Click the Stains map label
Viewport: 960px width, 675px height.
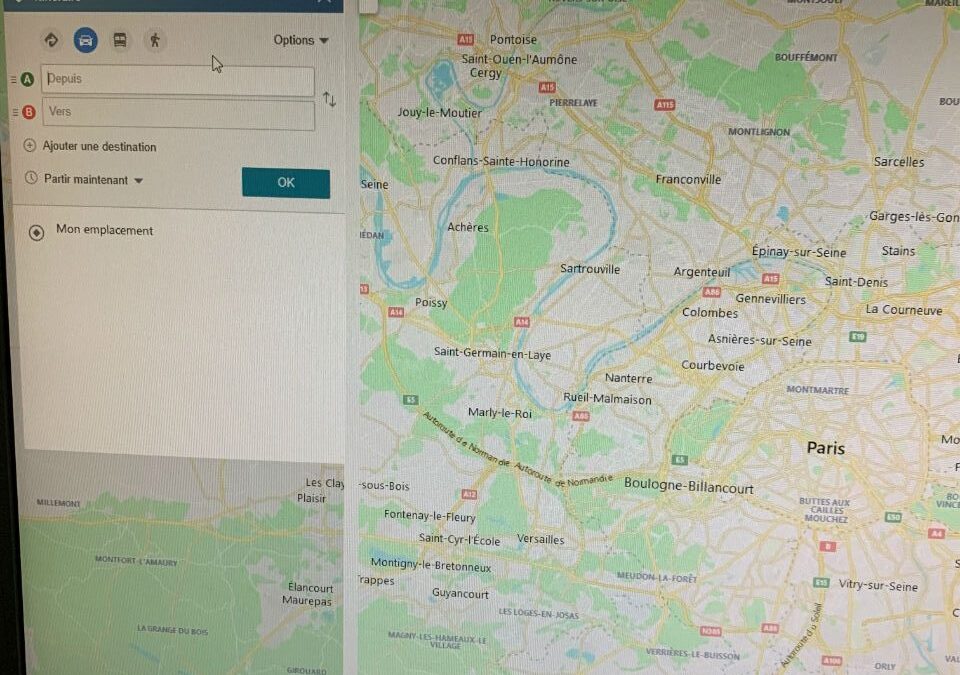(898, 251)
